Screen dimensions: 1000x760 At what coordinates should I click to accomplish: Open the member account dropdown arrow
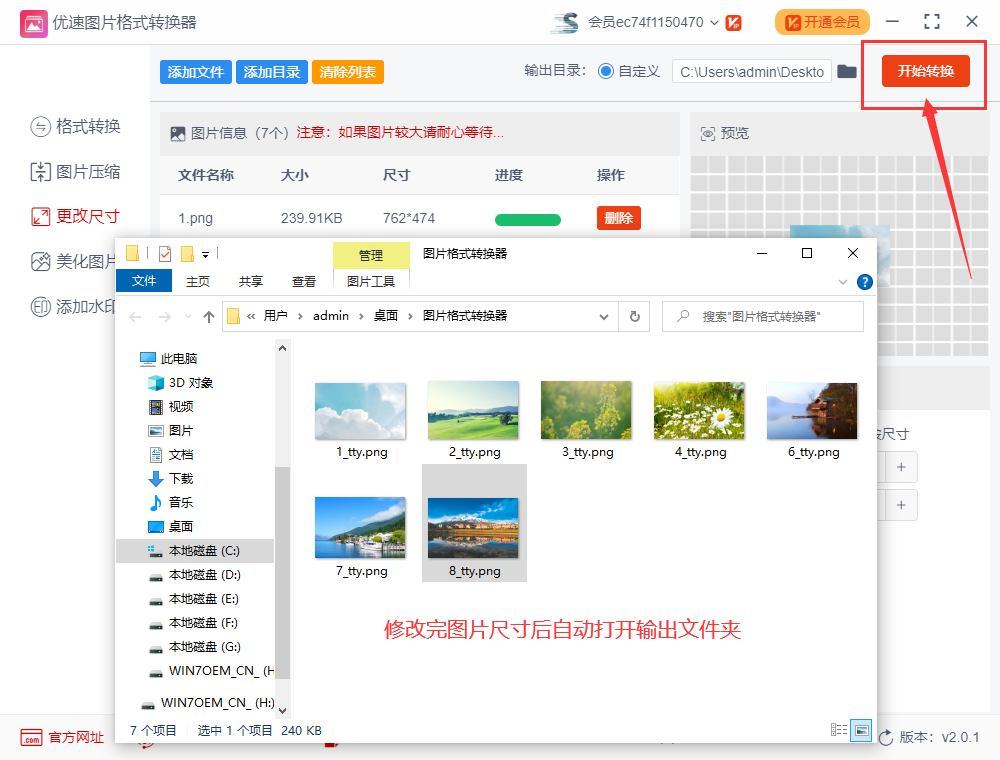point(714,23)
